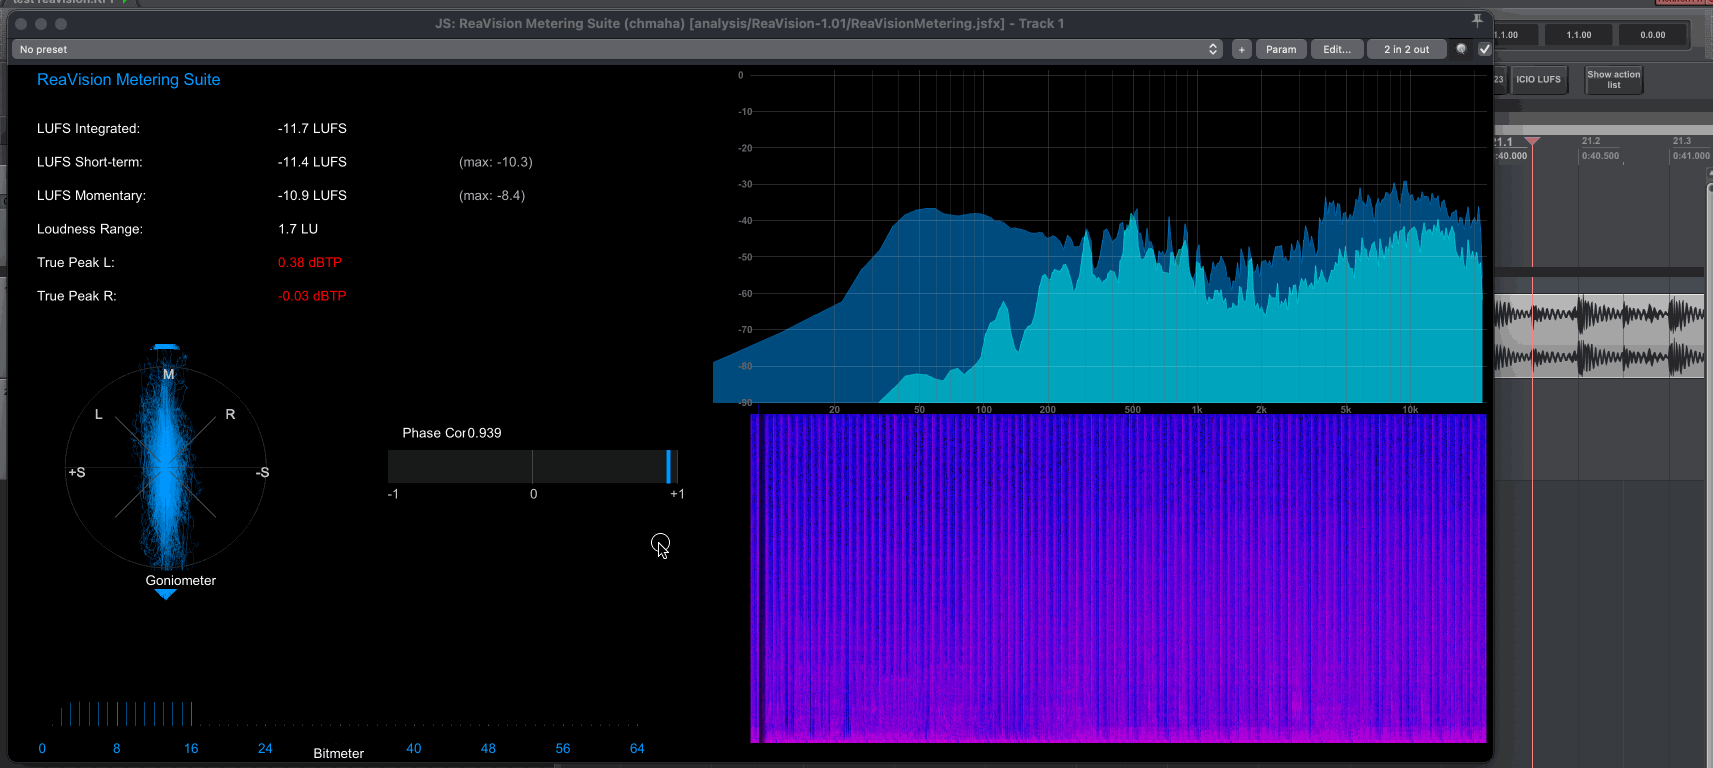Click the wet/dry mix knob
This screenshot has height=768, width=1713.
click(x=1461, y=49)
